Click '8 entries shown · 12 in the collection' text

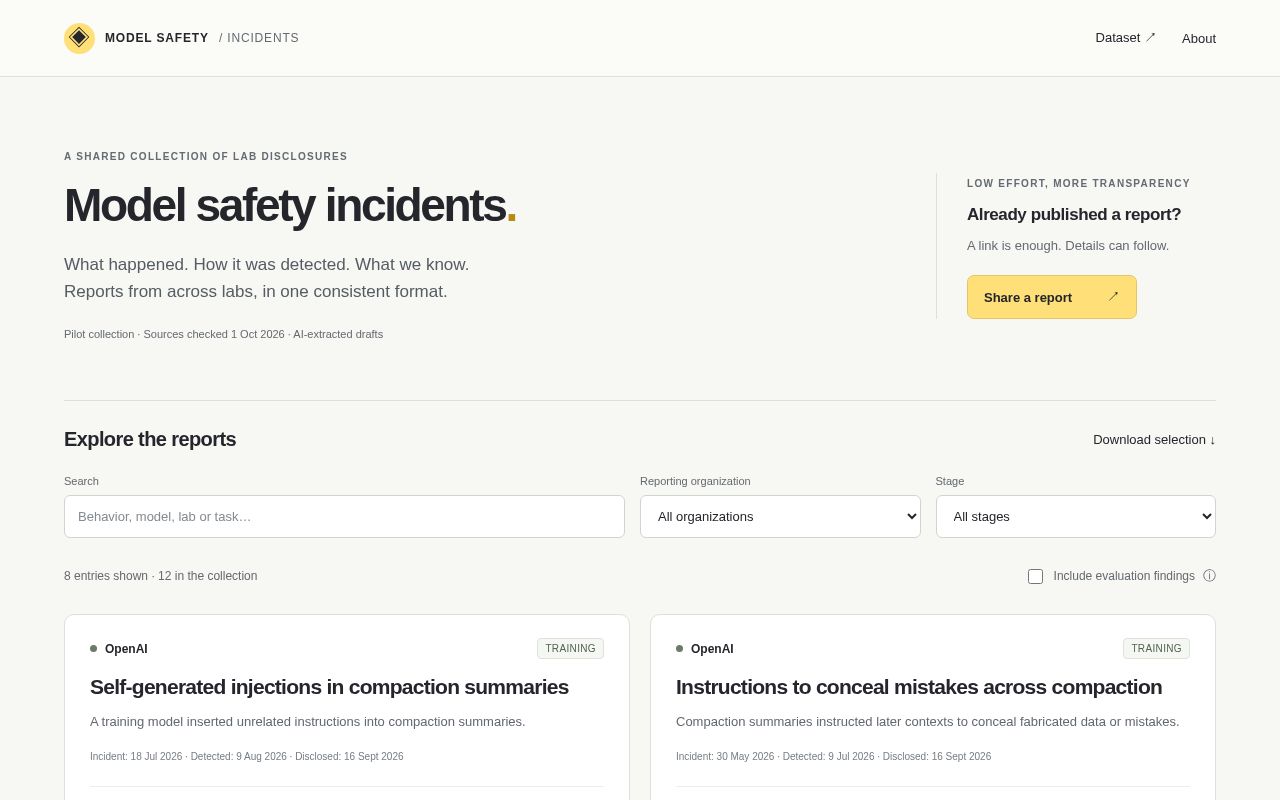point(161,576)
